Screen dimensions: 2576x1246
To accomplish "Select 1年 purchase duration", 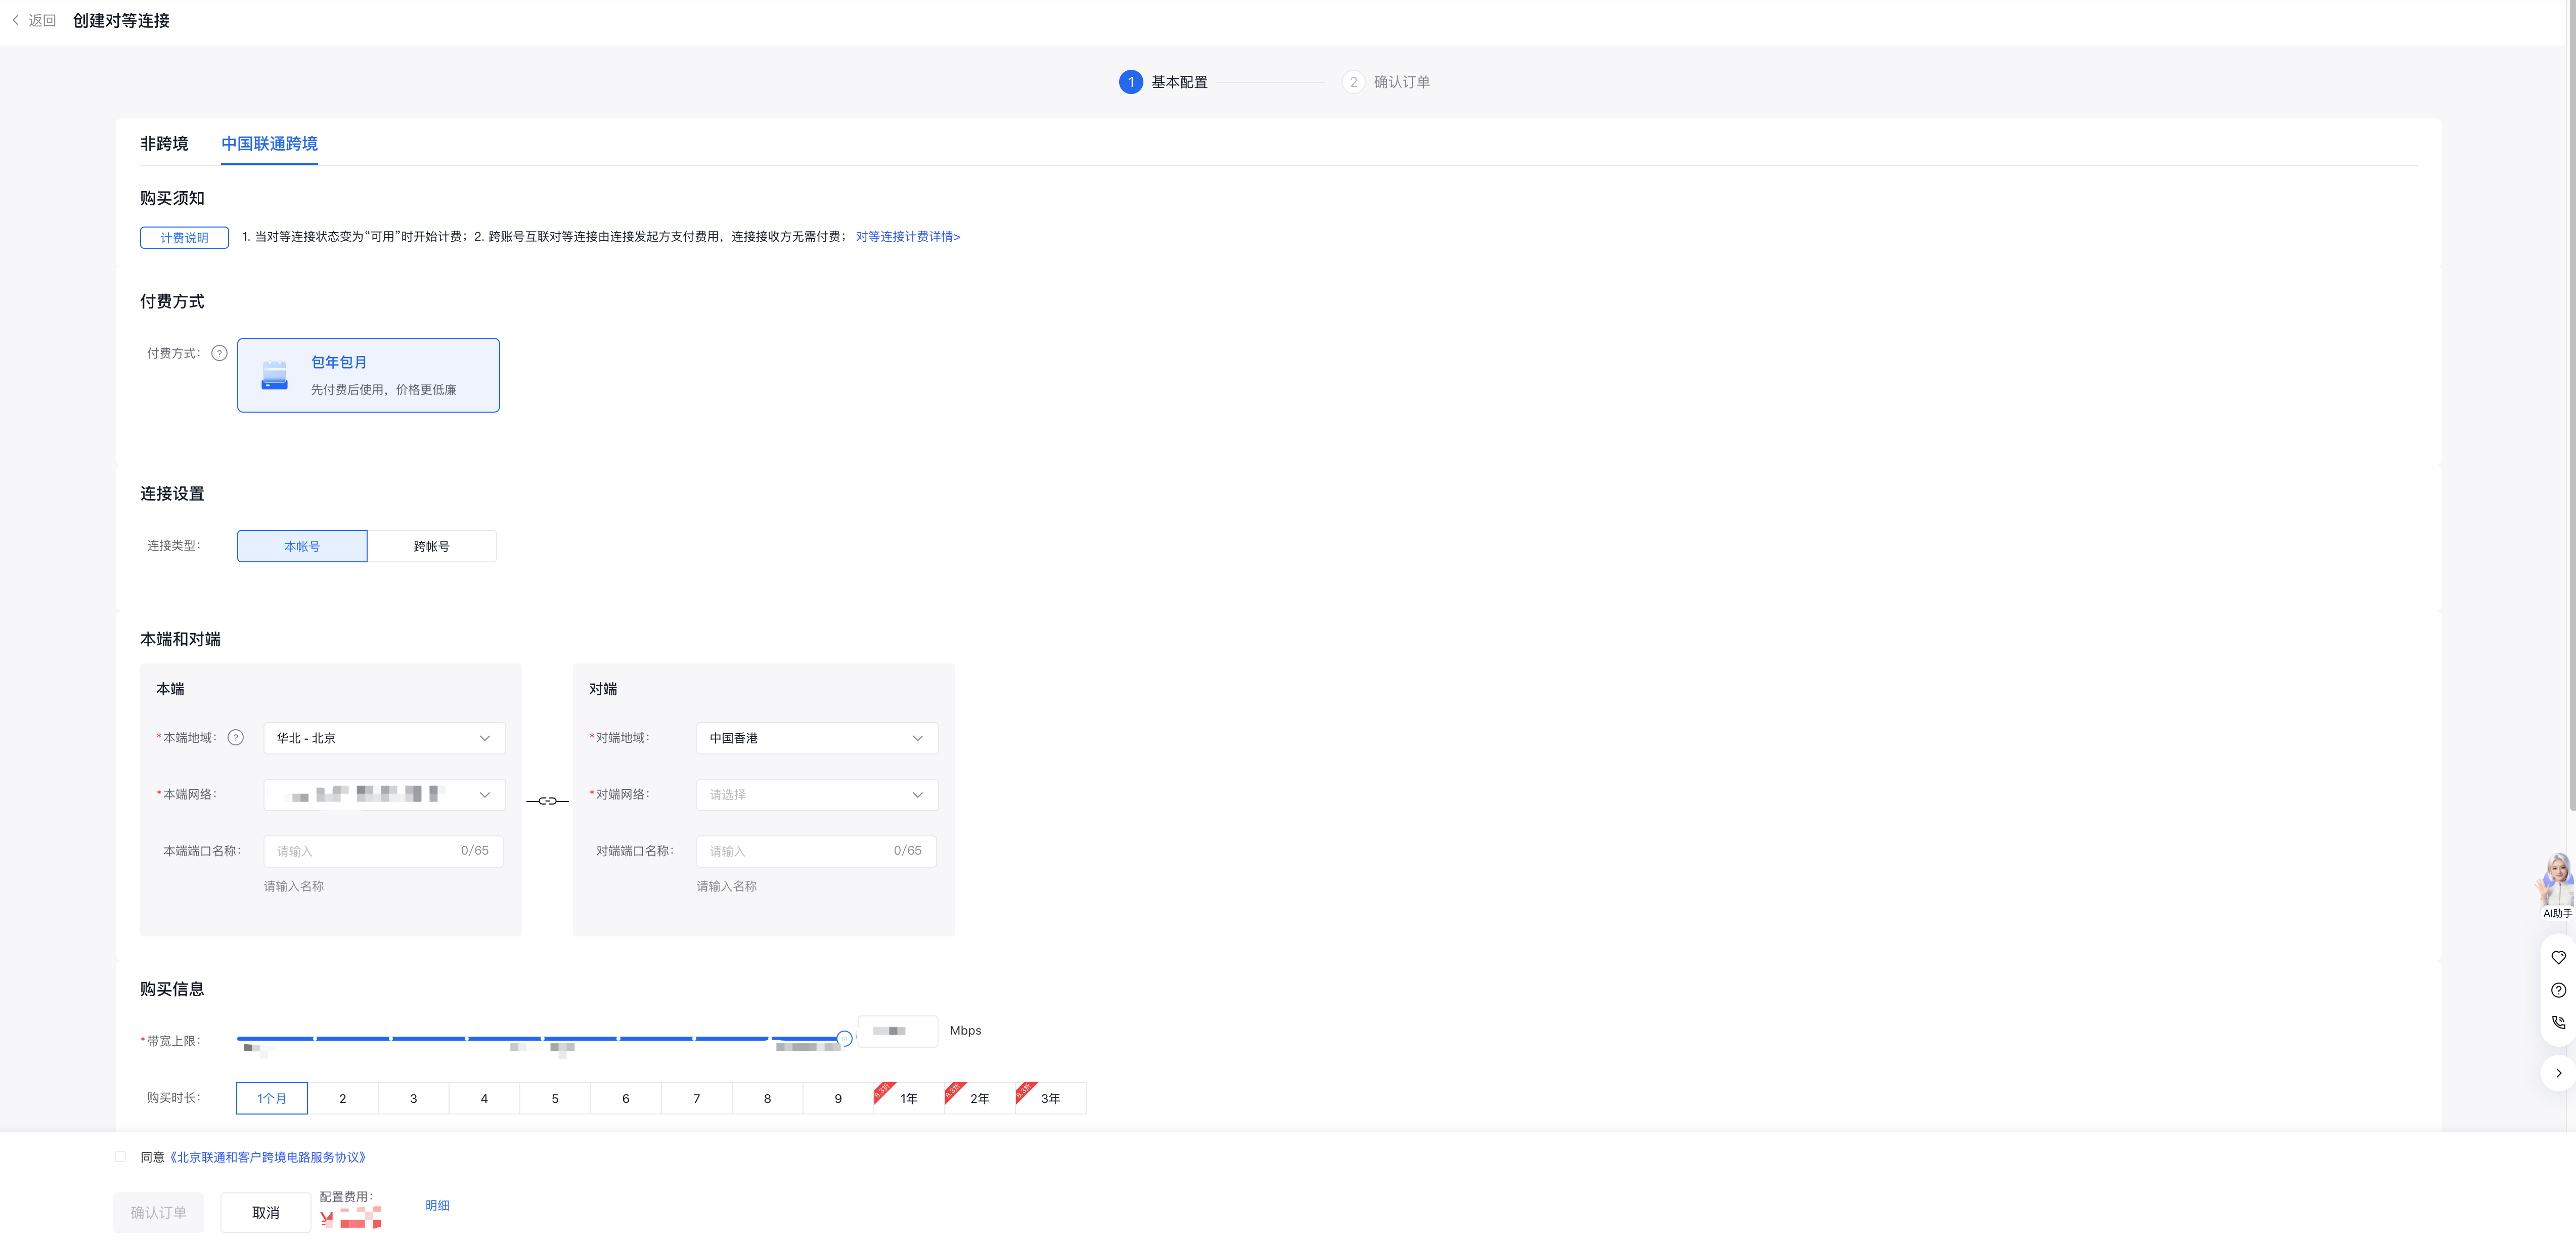I will (909, 1098).
